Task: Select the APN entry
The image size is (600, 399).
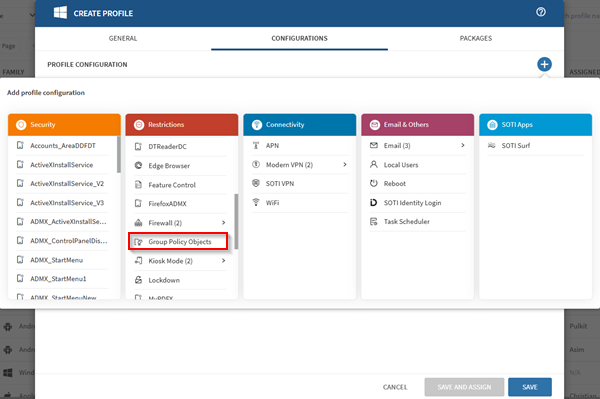Action: [300, 145]
